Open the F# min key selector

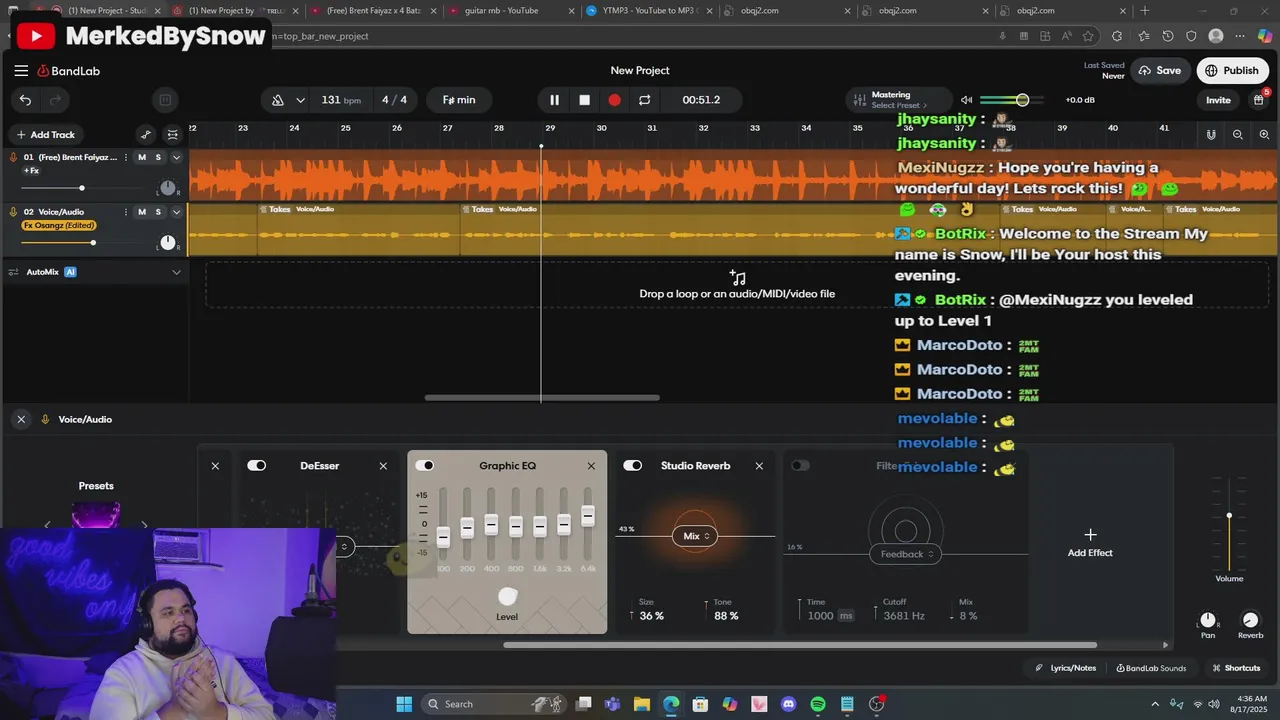tap(459, 100)
